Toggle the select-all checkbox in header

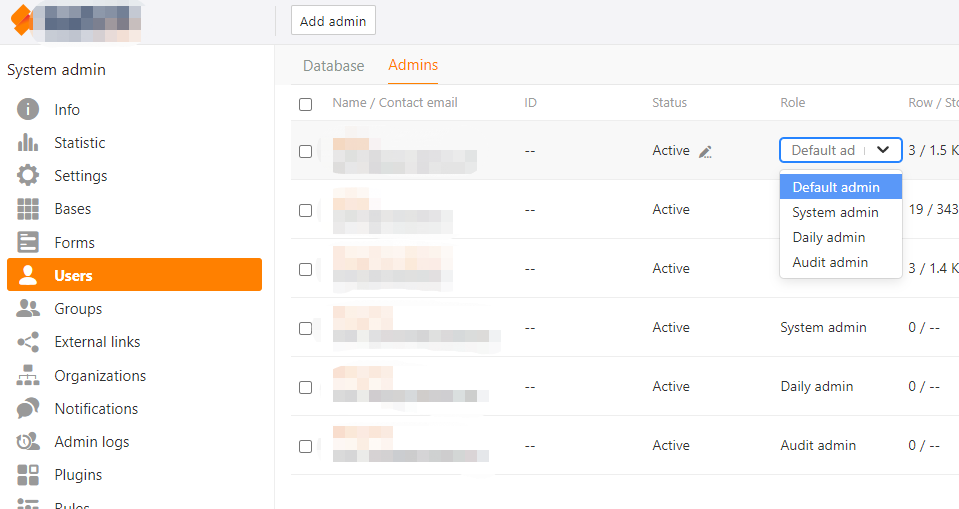[x=306, y=104]
